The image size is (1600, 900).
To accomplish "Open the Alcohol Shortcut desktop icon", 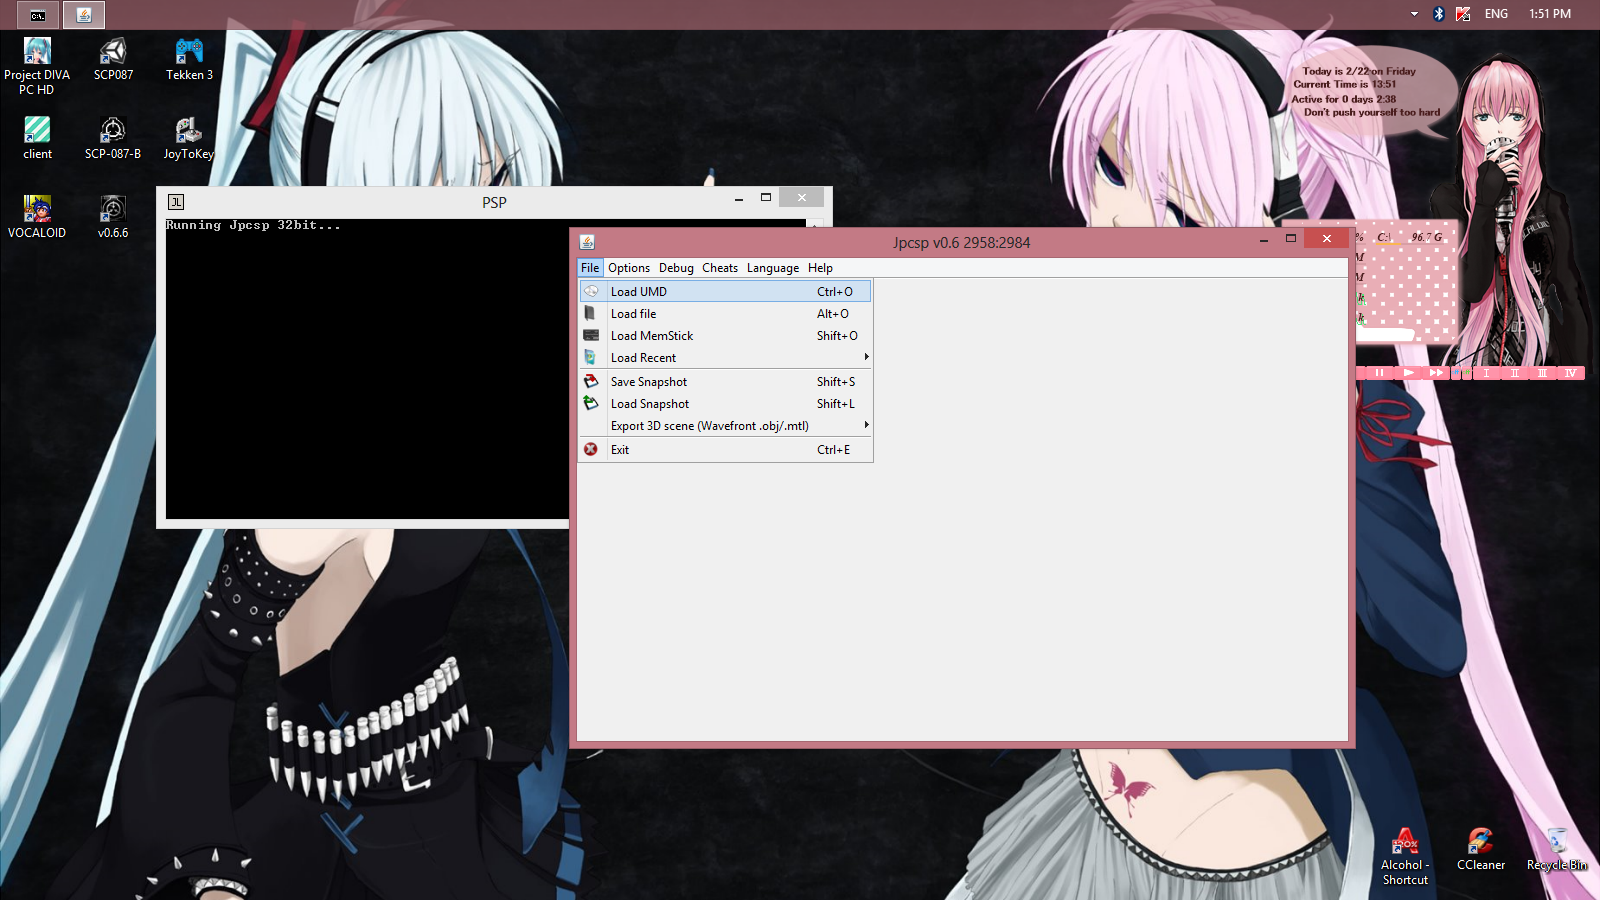I will pyautogui.click(x=1405, y=857).
